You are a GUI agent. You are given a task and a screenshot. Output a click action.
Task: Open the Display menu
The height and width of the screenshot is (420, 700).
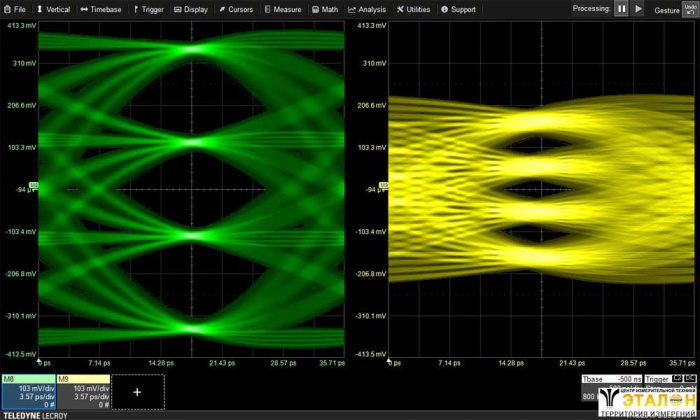[191, 9]
